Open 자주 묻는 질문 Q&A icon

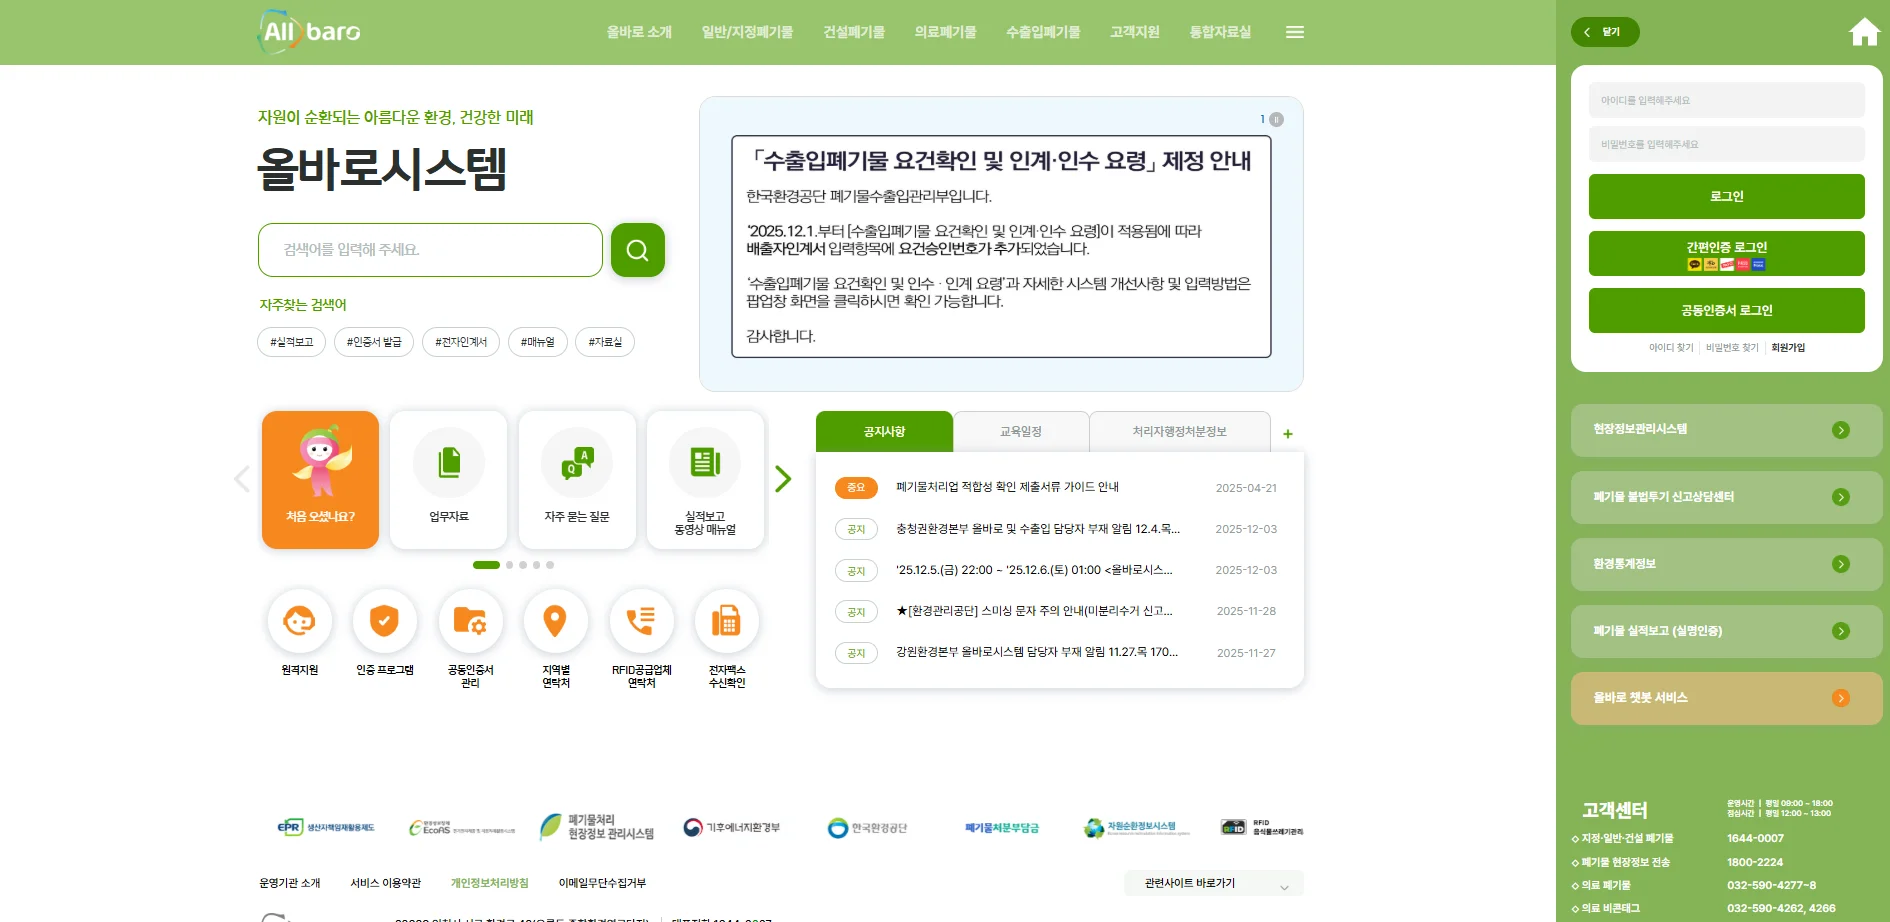pos(576,478)
